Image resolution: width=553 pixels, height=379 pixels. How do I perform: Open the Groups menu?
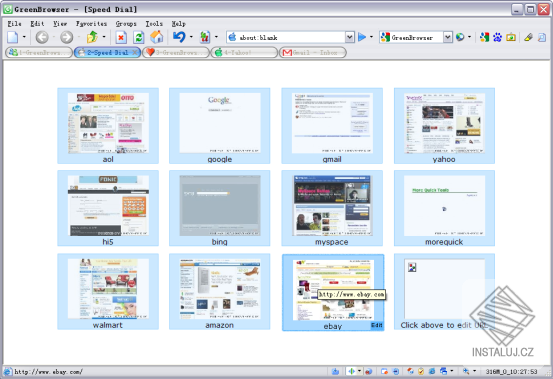tap(126, 24)
